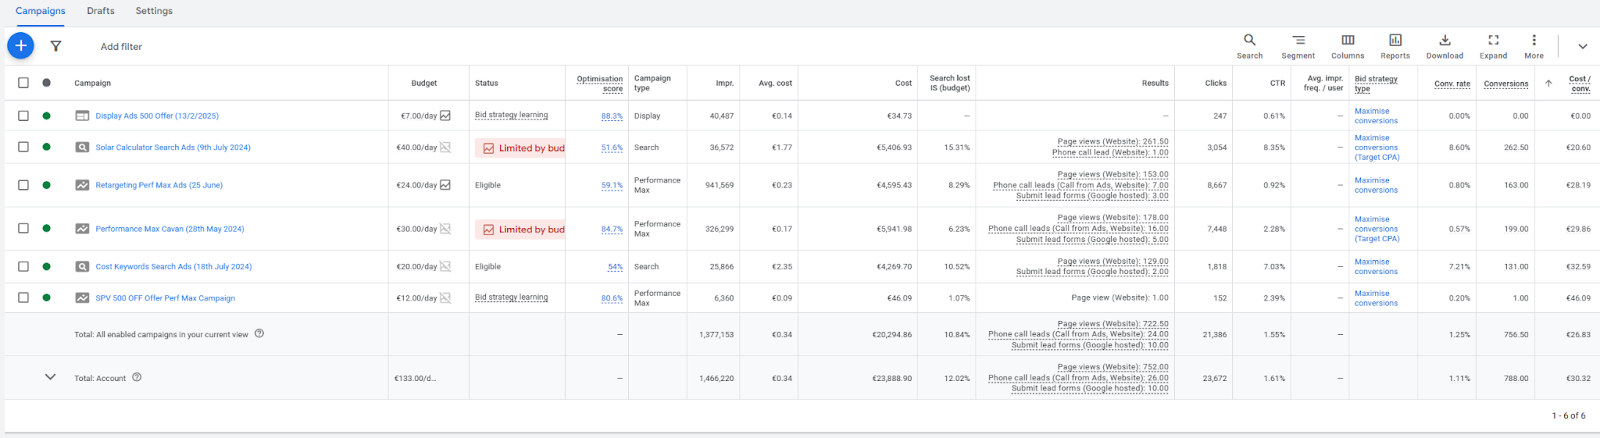Open Performance Max Cavan campaign link

[170, 229]
